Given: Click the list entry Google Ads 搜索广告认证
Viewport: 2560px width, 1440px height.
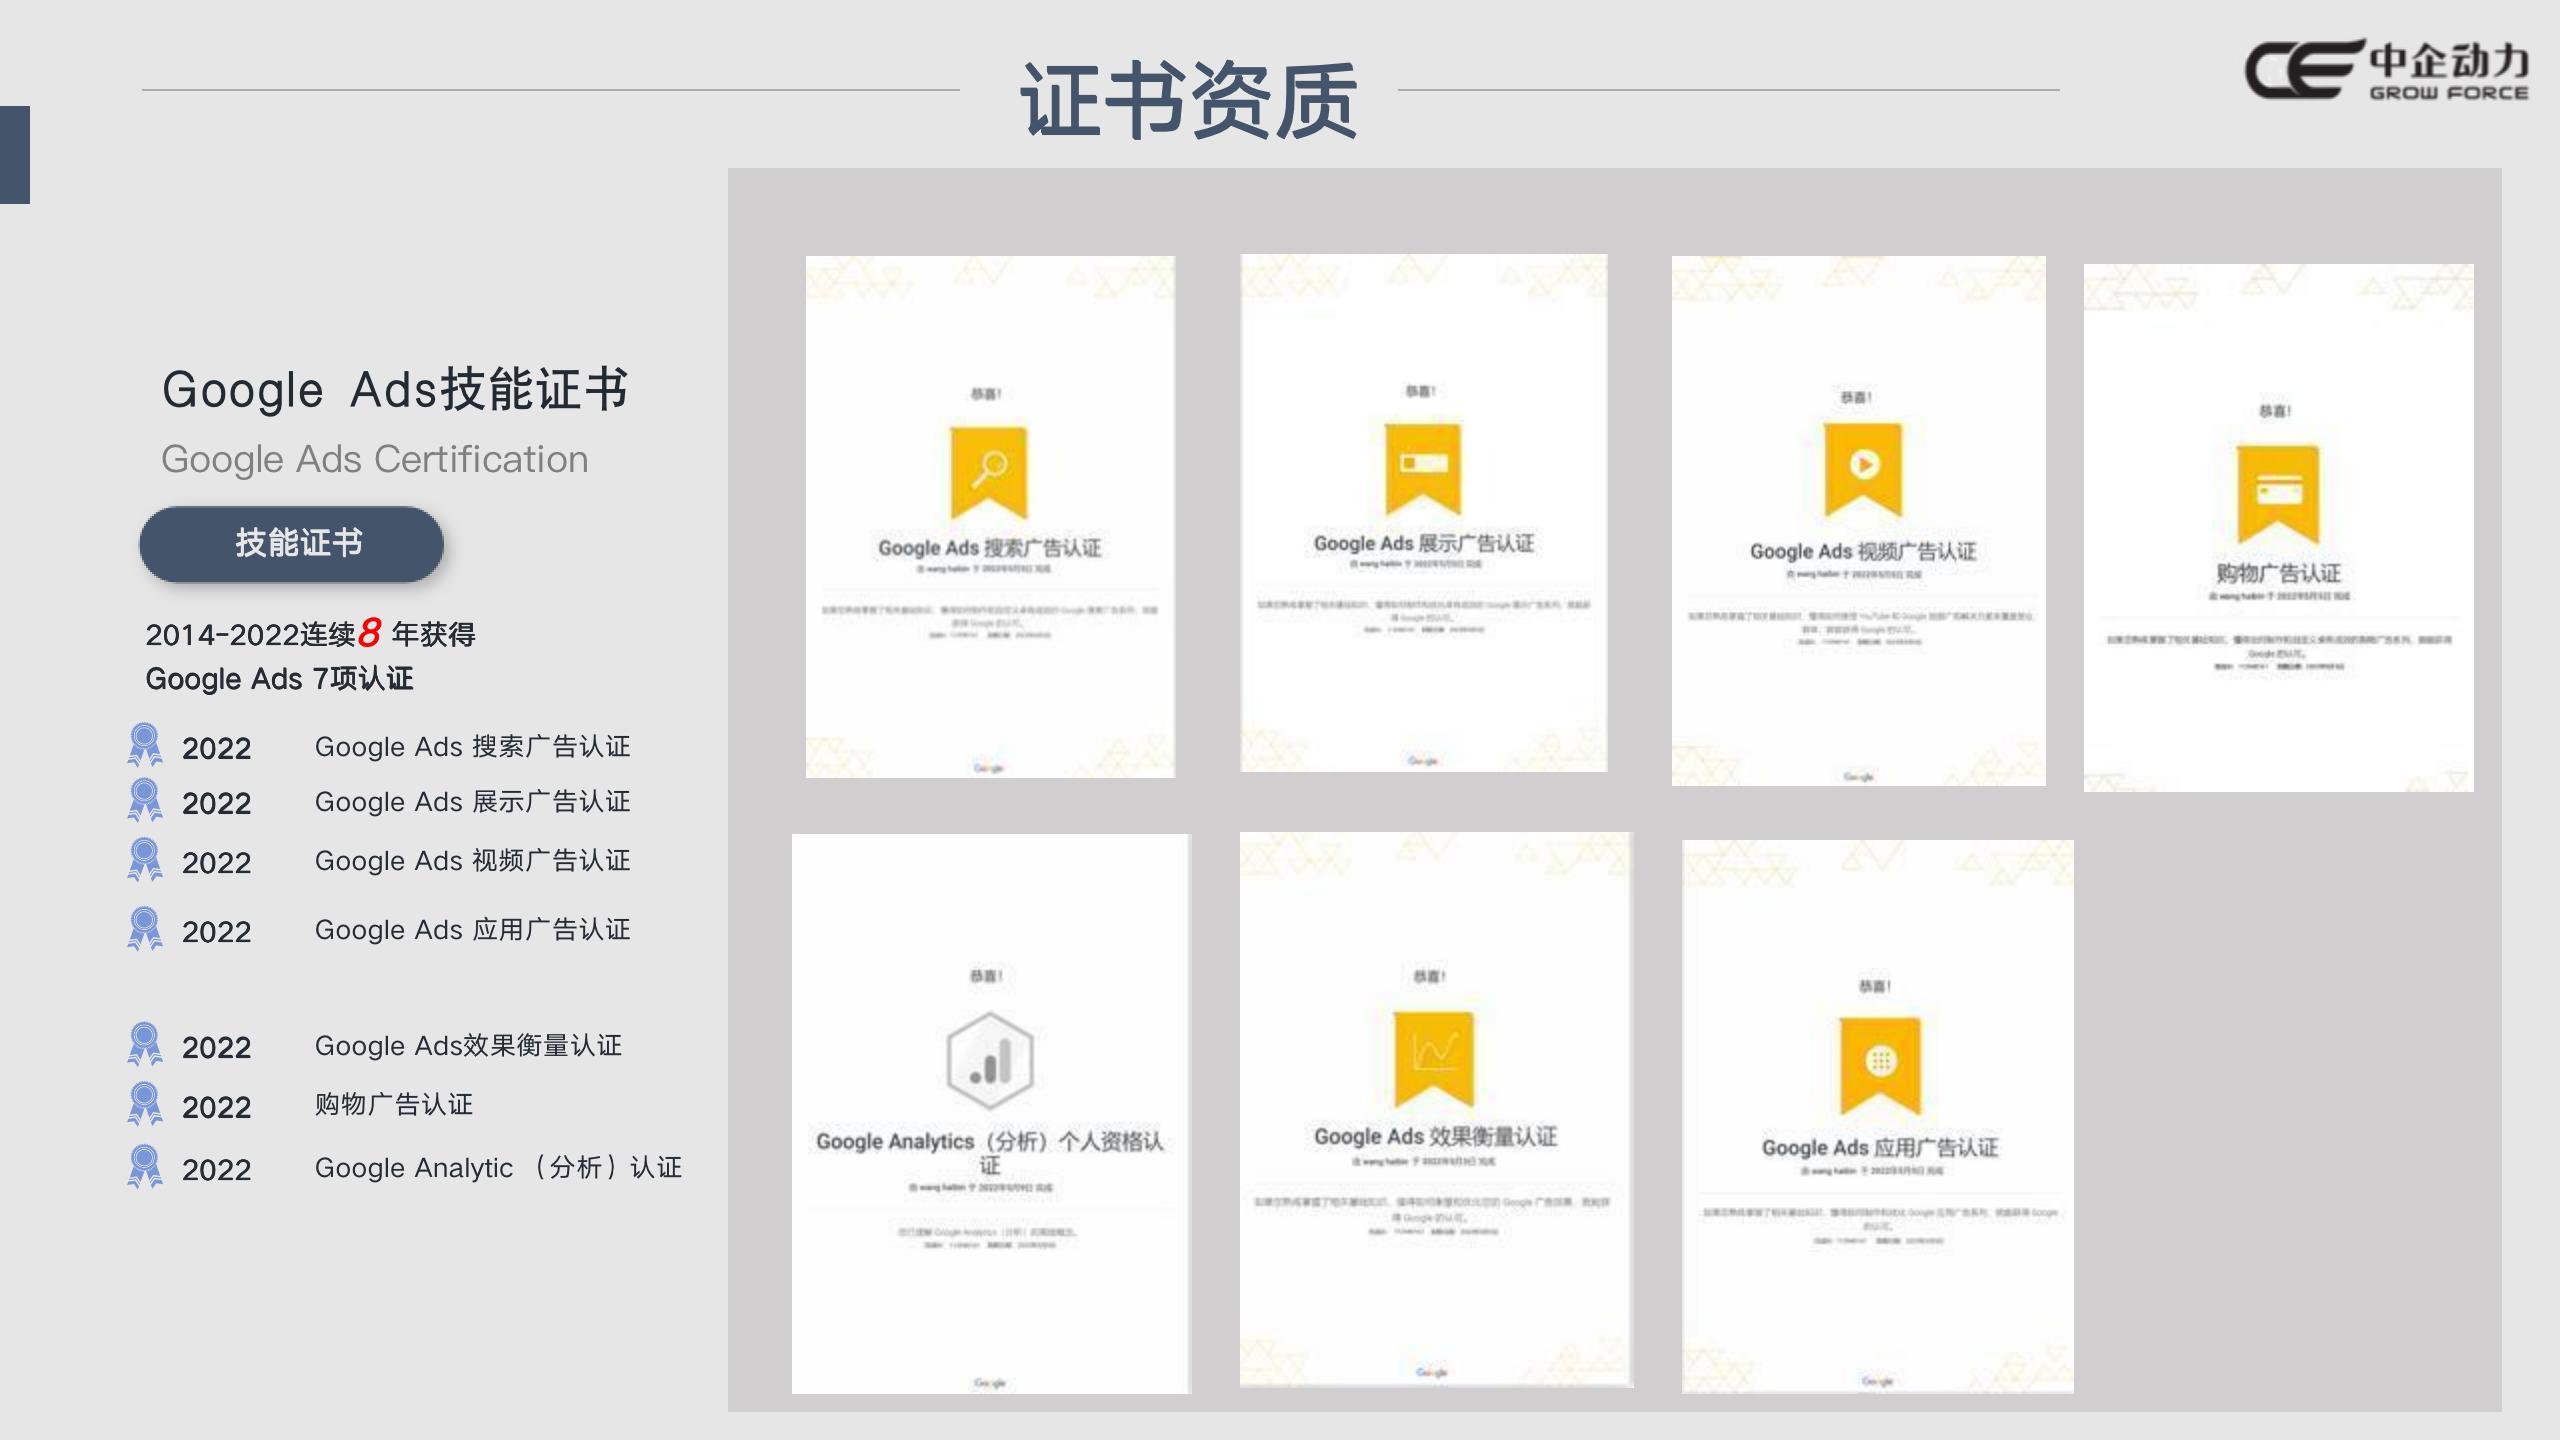Looking at the screenshot, I should pos(472,746).
